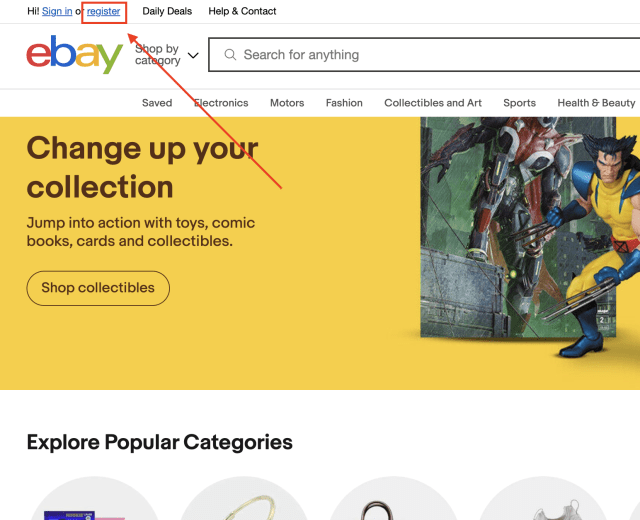Open the Electronics category

click(x=221, y=103)
